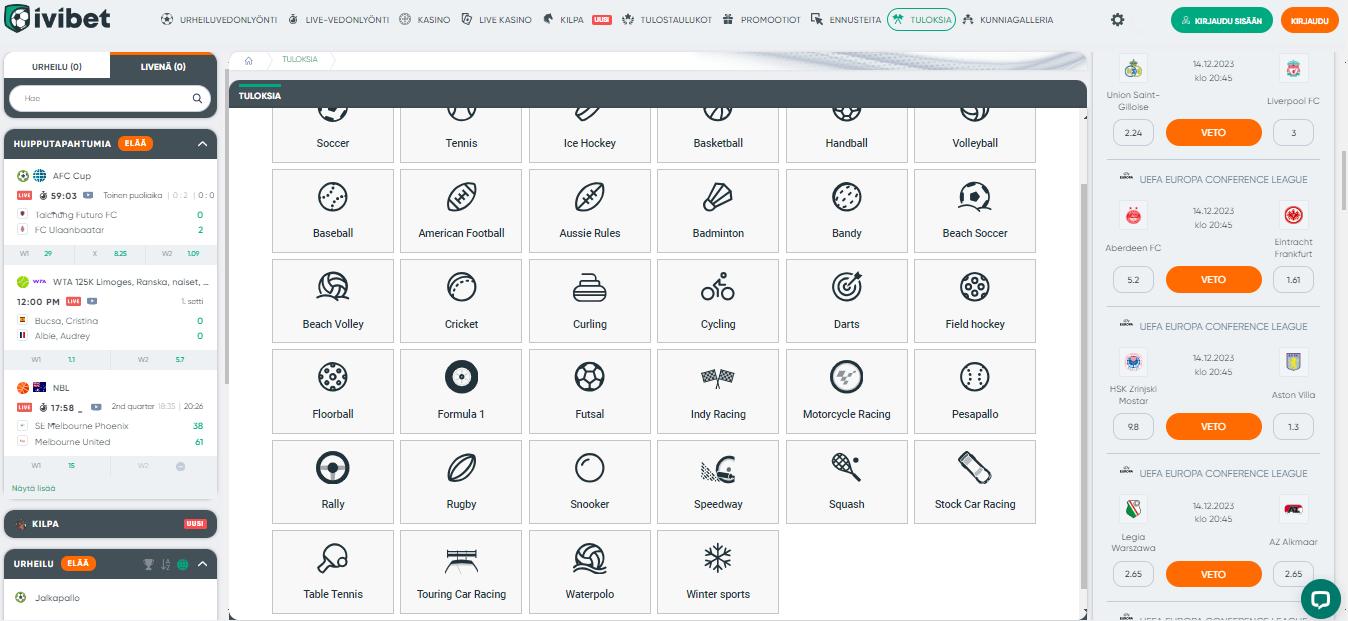Select odds 5.2 for Aberdeen FC

click(x=1133, y=280)
